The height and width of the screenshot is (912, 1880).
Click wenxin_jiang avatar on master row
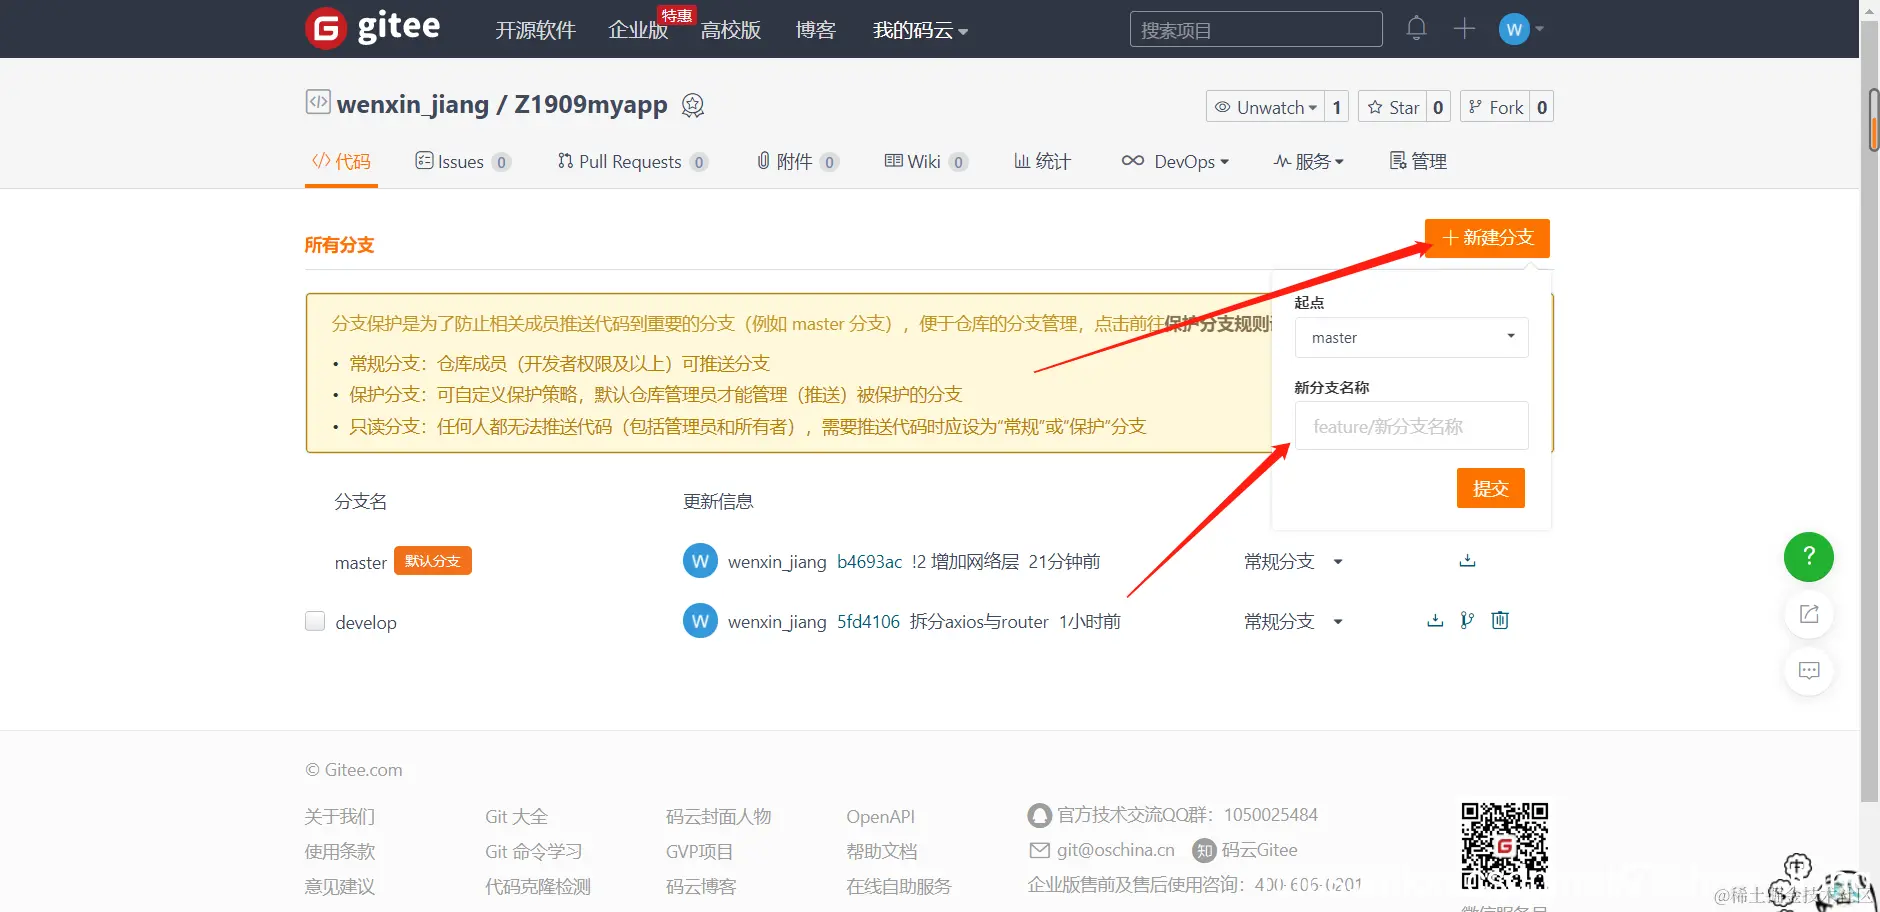point(700,561)
